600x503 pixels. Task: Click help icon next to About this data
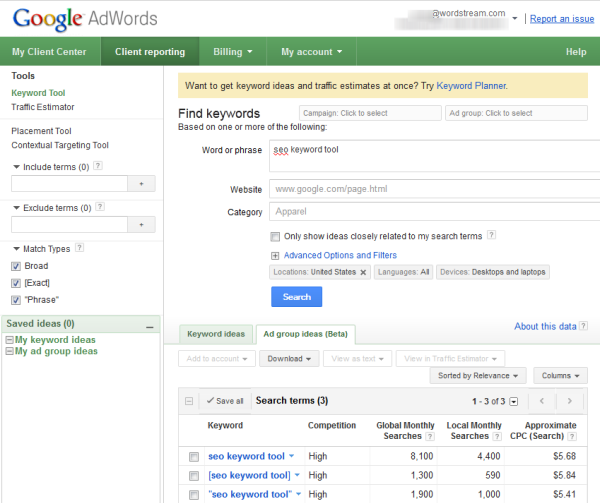point(583,326)
